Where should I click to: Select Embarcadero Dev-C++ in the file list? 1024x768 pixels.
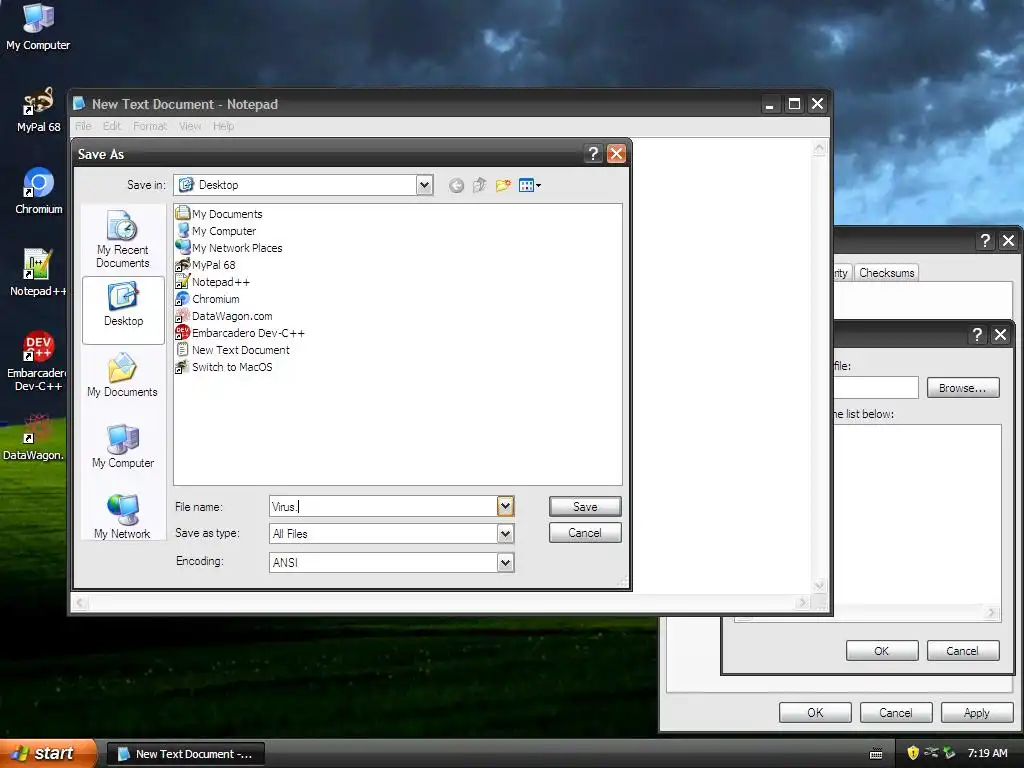(240, 332)
